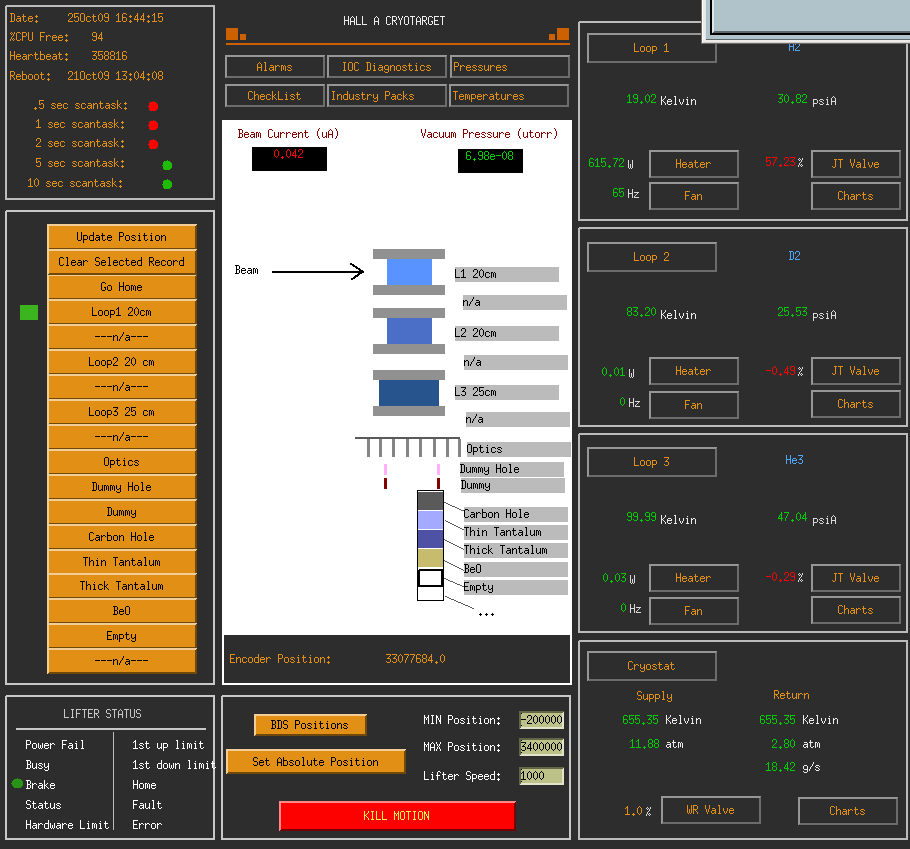Viewport: 910px width, 849px height.
Task: Select the Dummy Hole position button
Action: click(x=122, y=487)
